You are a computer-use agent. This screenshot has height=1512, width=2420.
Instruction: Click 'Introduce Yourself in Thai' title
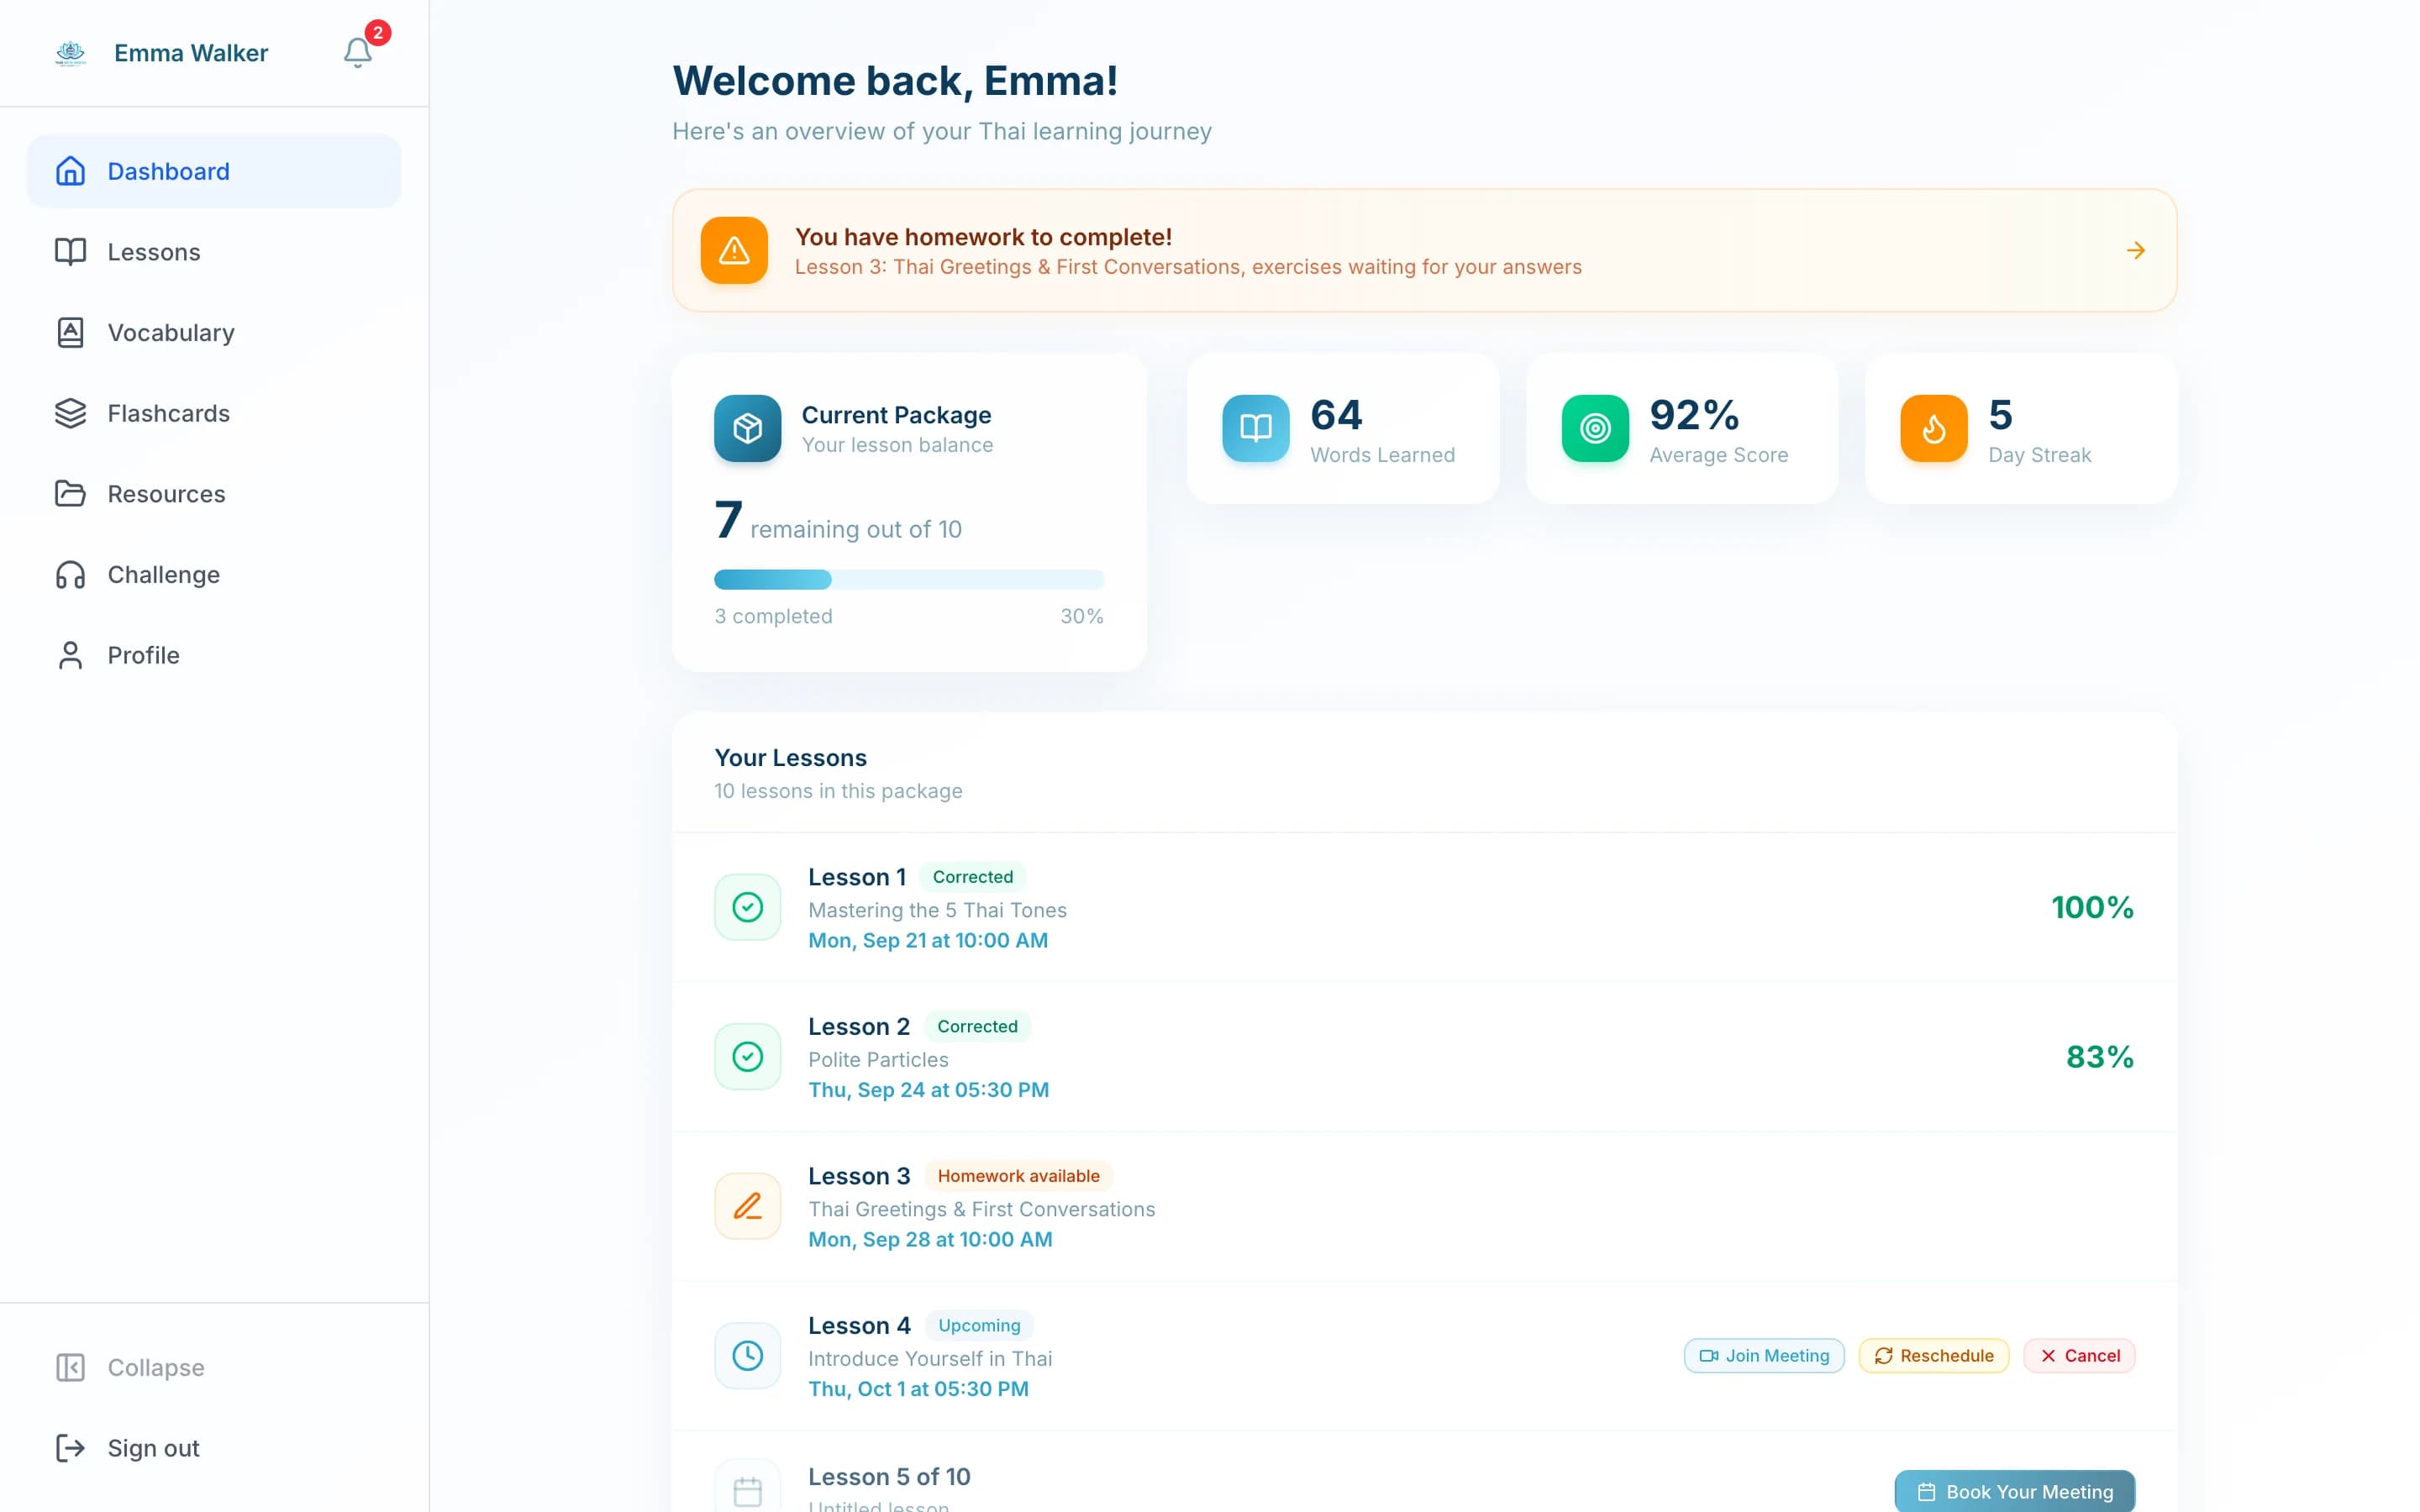click(930, 1359)
